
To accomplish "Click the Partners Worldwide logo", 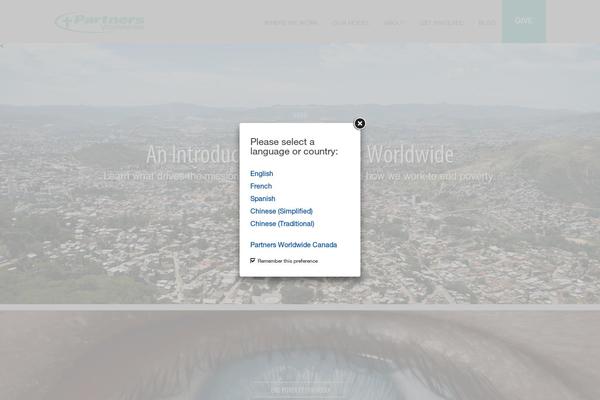I will click(x=100, y=21).
